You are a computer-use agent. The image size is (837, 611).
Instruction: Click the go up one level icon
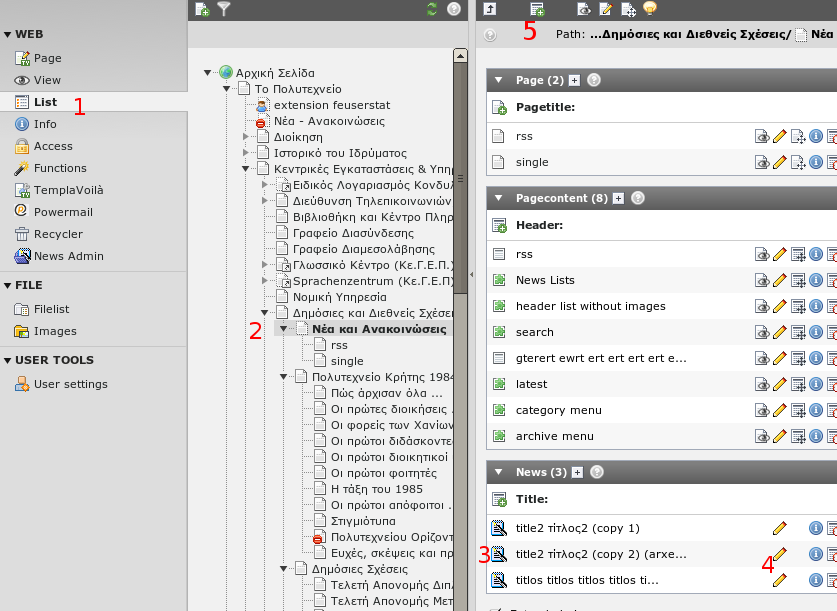point(490,9)
